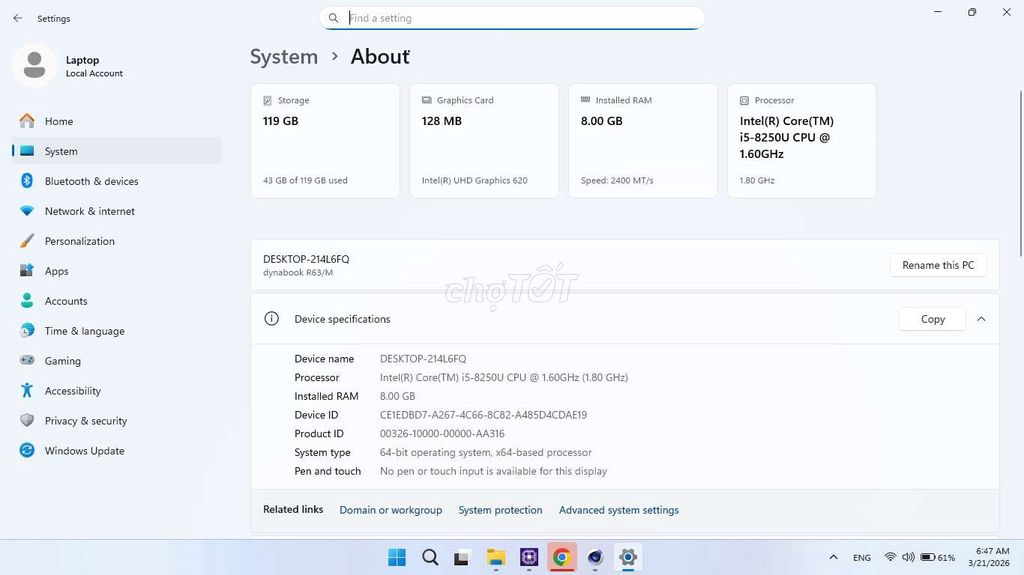
Task: Open Google Chrome from the taskbar
Action: [x=562, y=557]
